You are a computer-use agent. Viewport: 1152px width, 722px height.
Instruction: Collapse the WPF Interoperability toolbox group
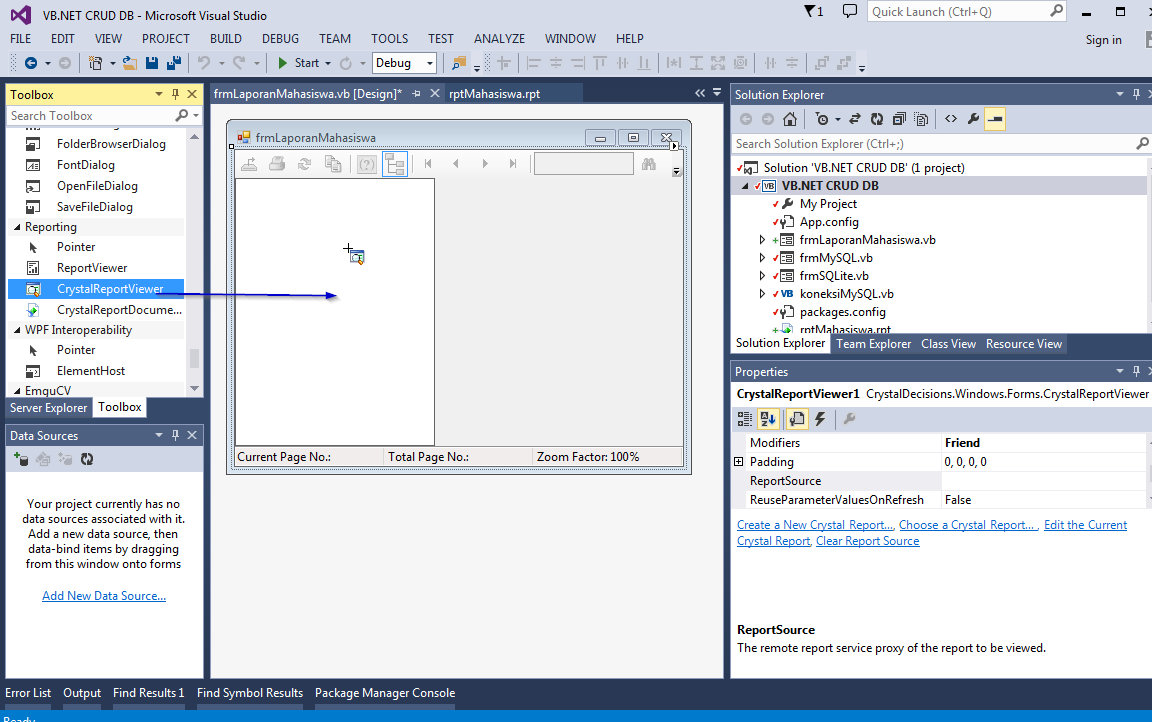tap(17, 331)
